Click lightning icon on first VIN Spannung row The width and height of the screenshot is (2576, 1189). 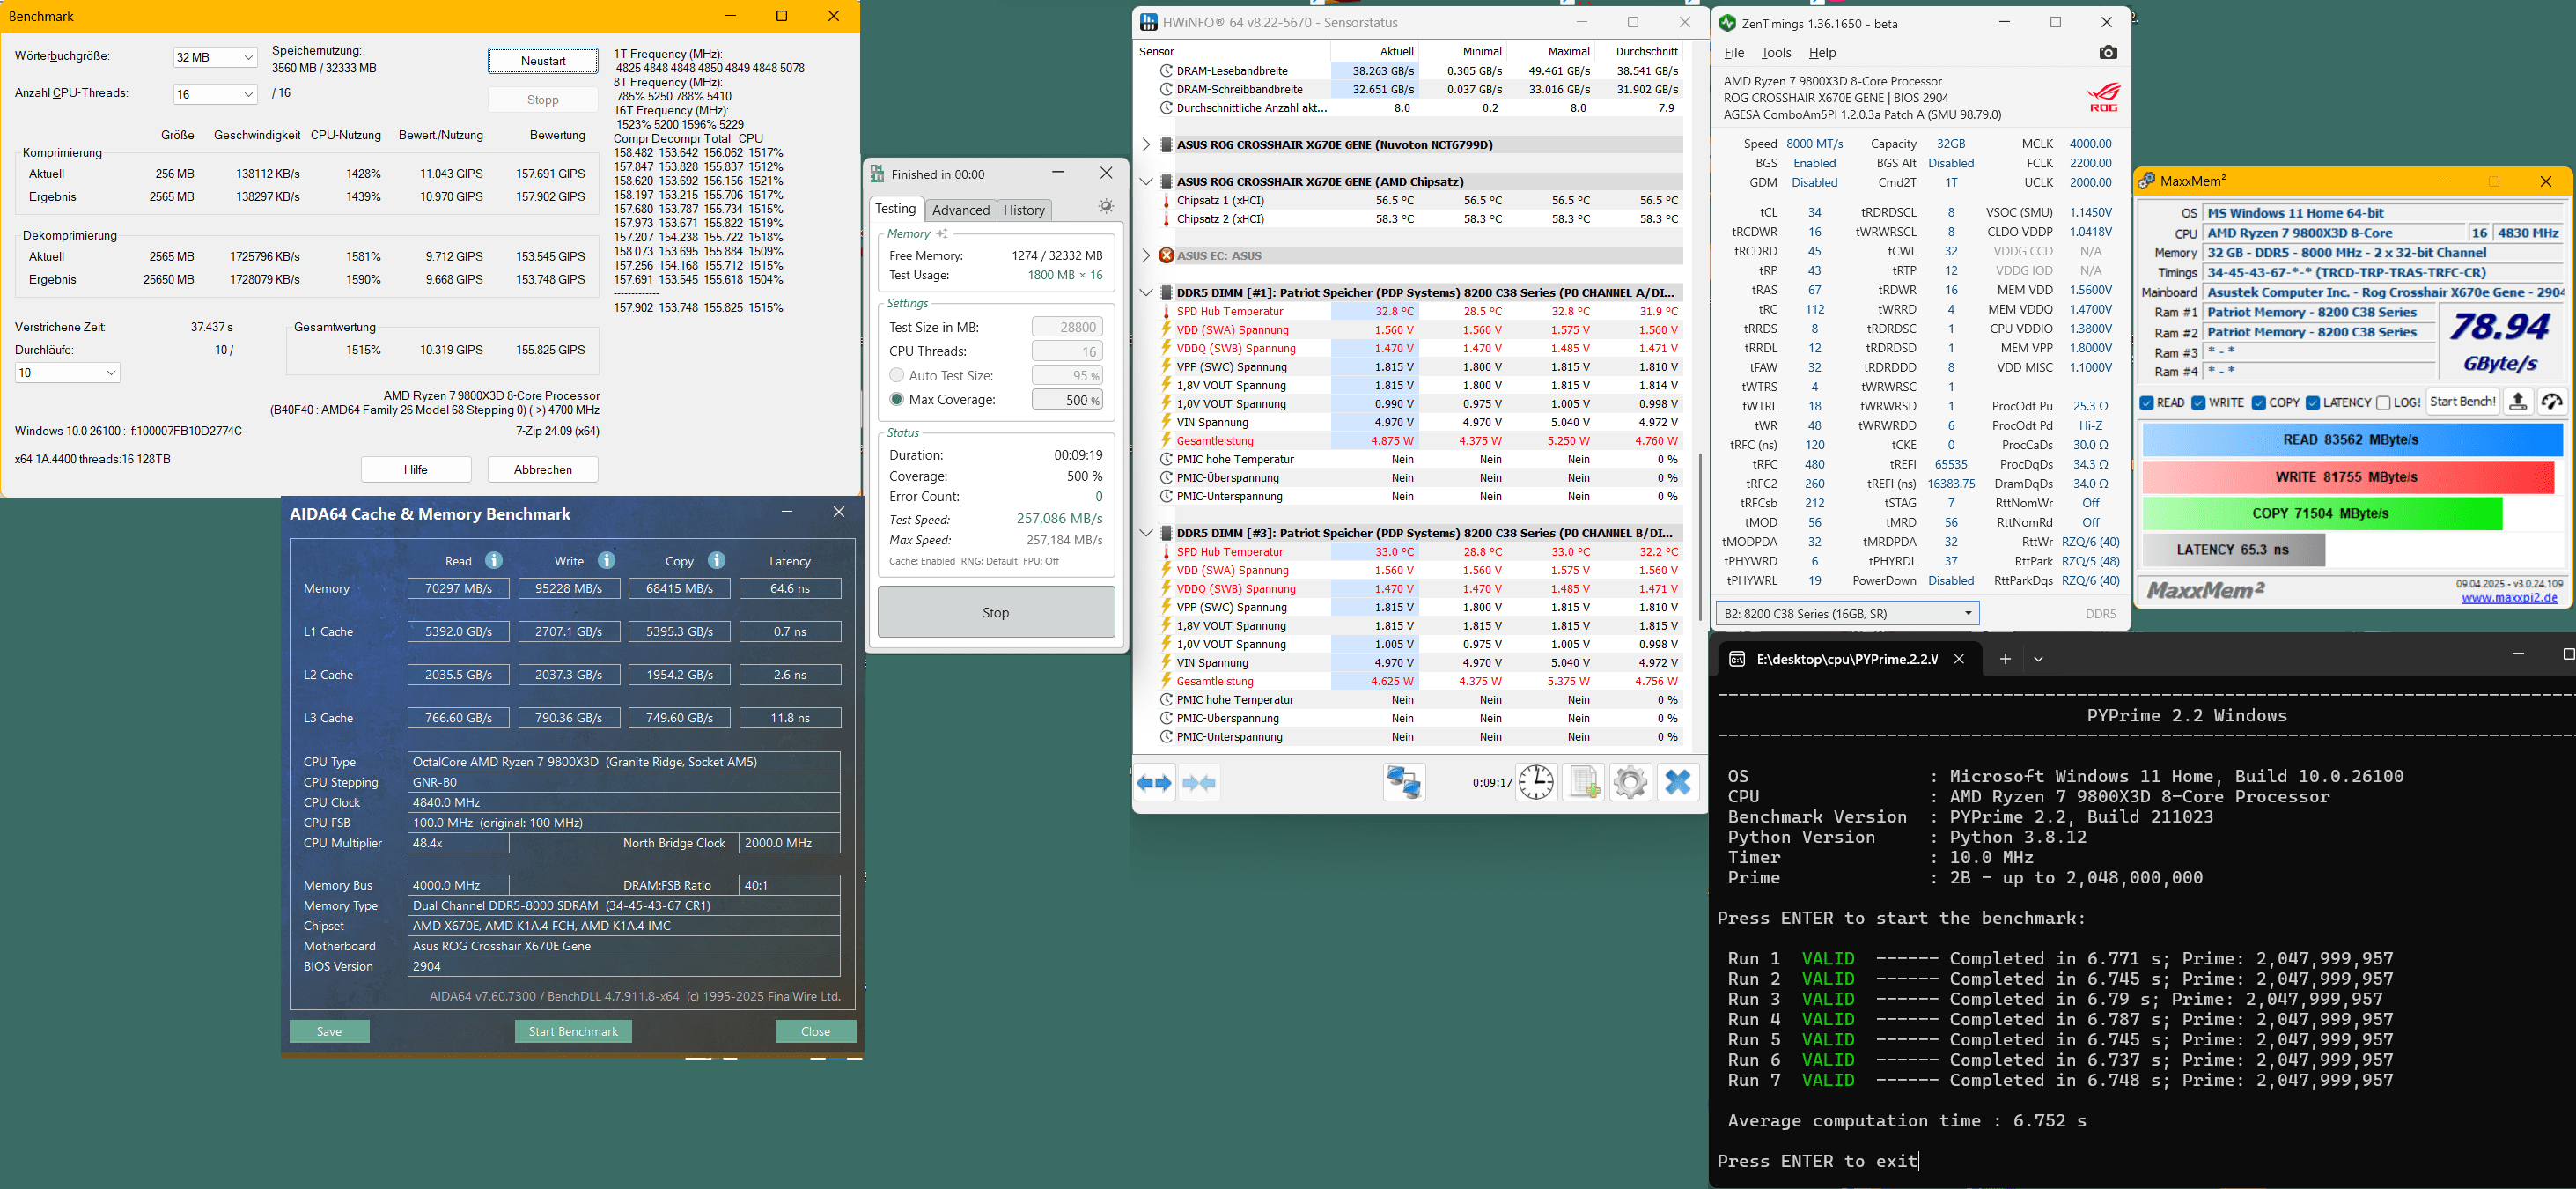[1166, 422]
